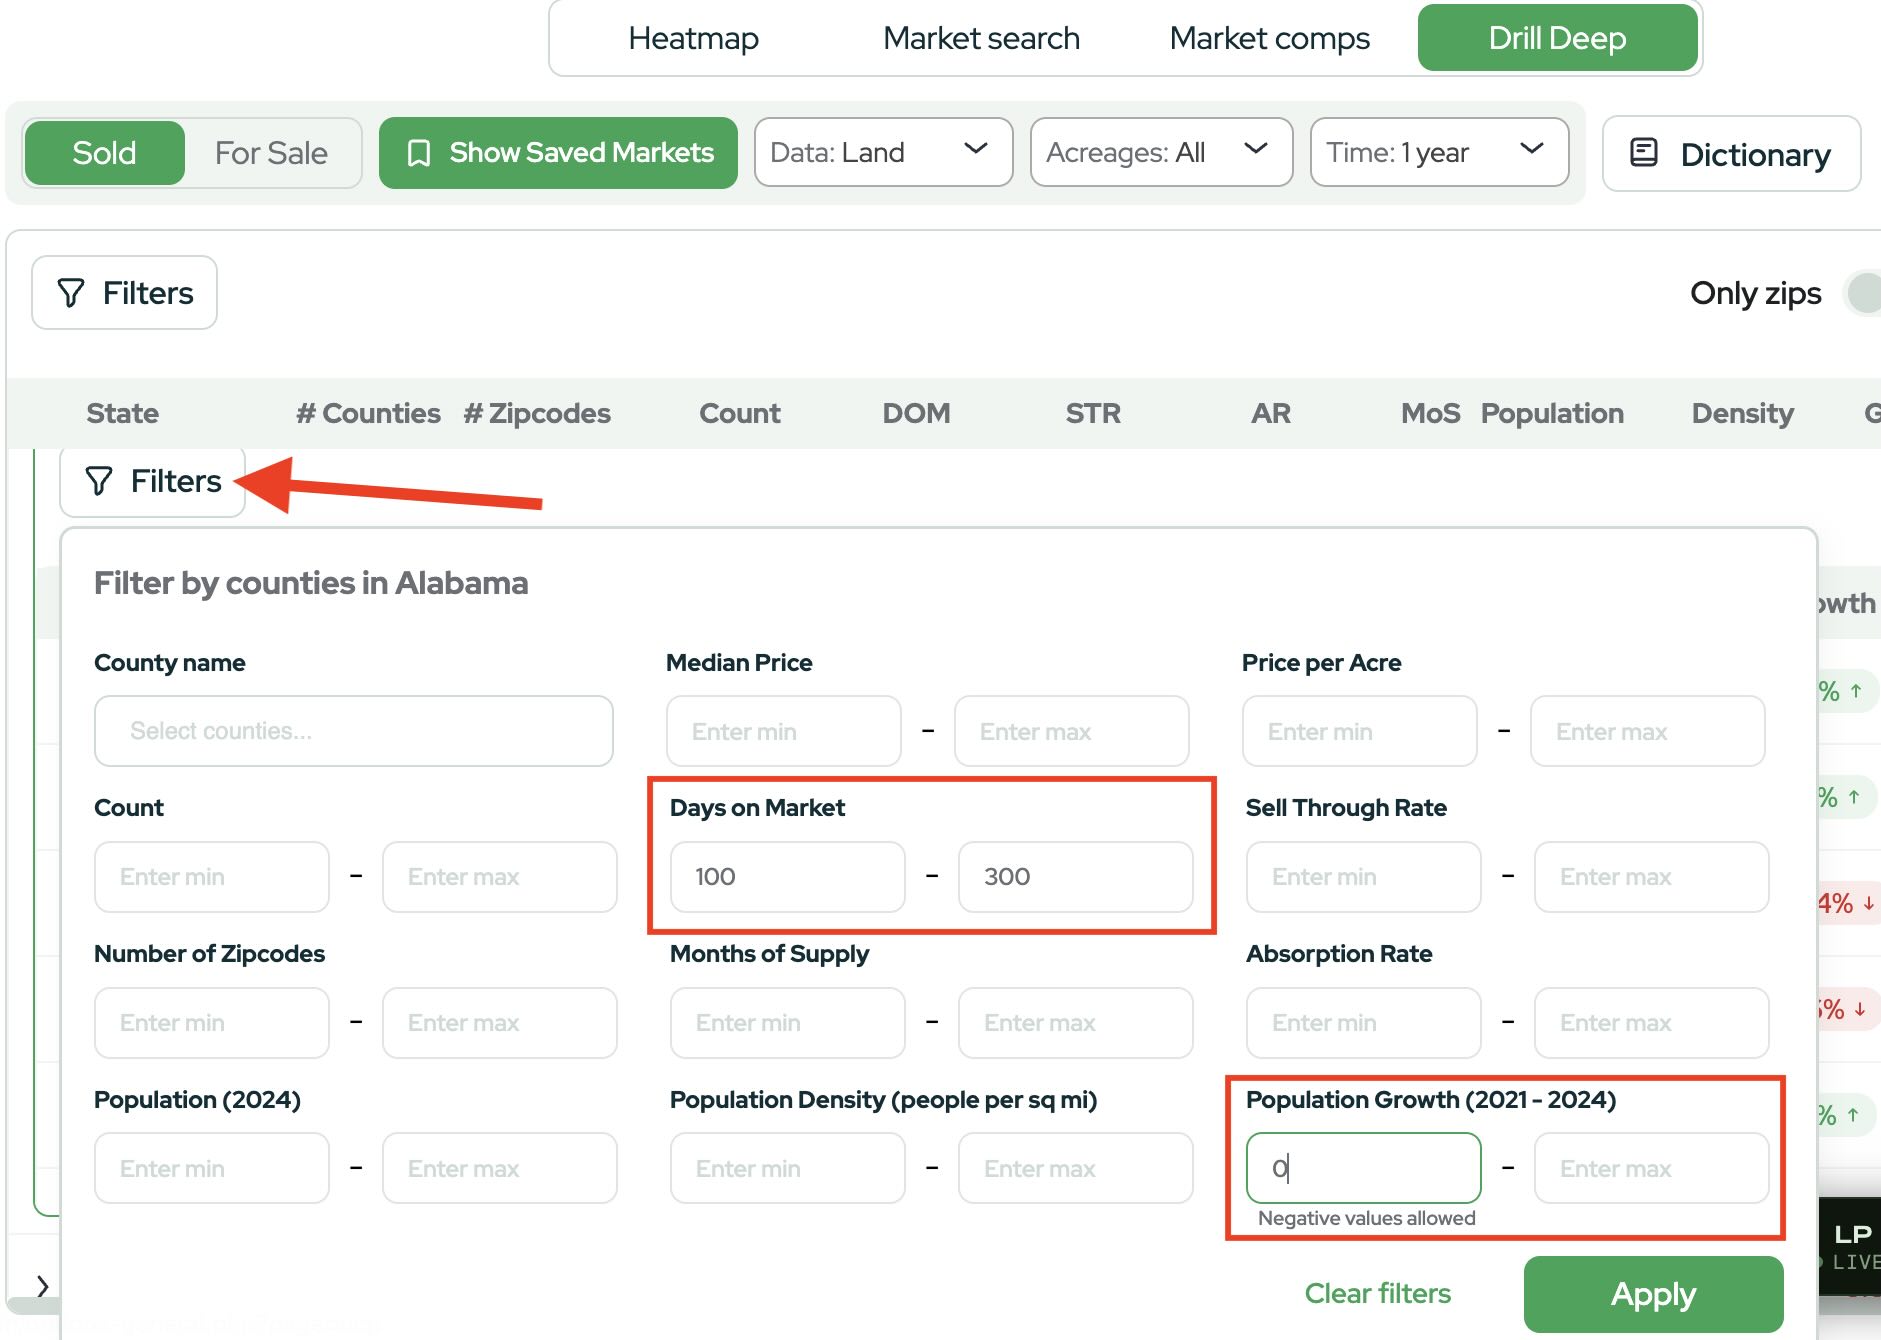Open the Market comps tab
The image size is (1881, 1340).
click(1269, 38)
